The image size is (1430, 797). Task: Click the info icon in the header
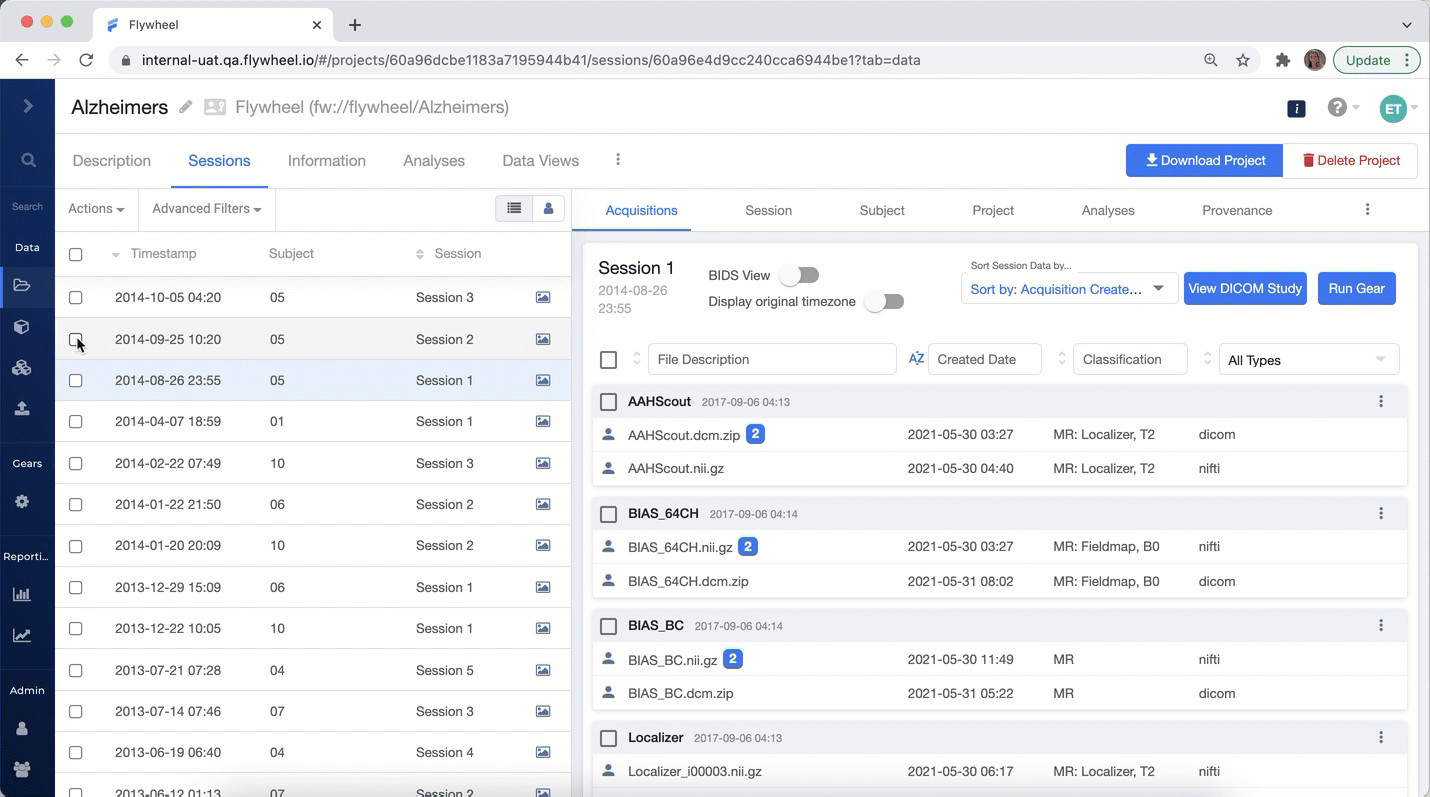point(1296,108)
